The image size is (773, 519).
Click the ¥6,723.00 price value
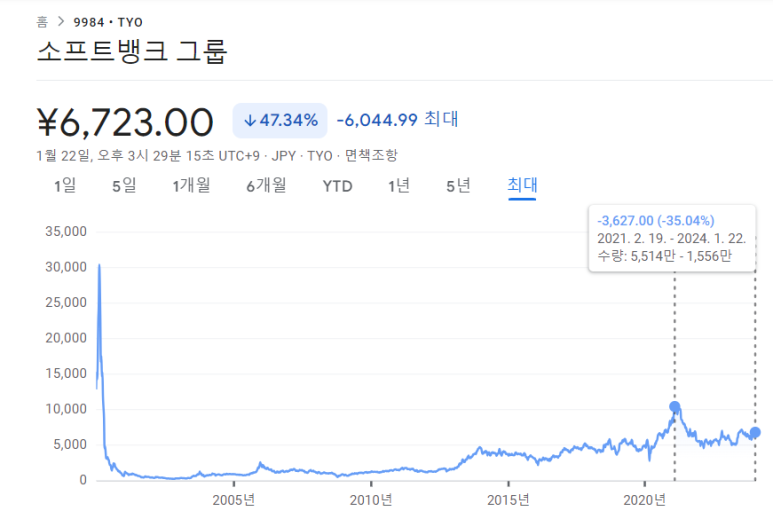click(x=125, y=122)
